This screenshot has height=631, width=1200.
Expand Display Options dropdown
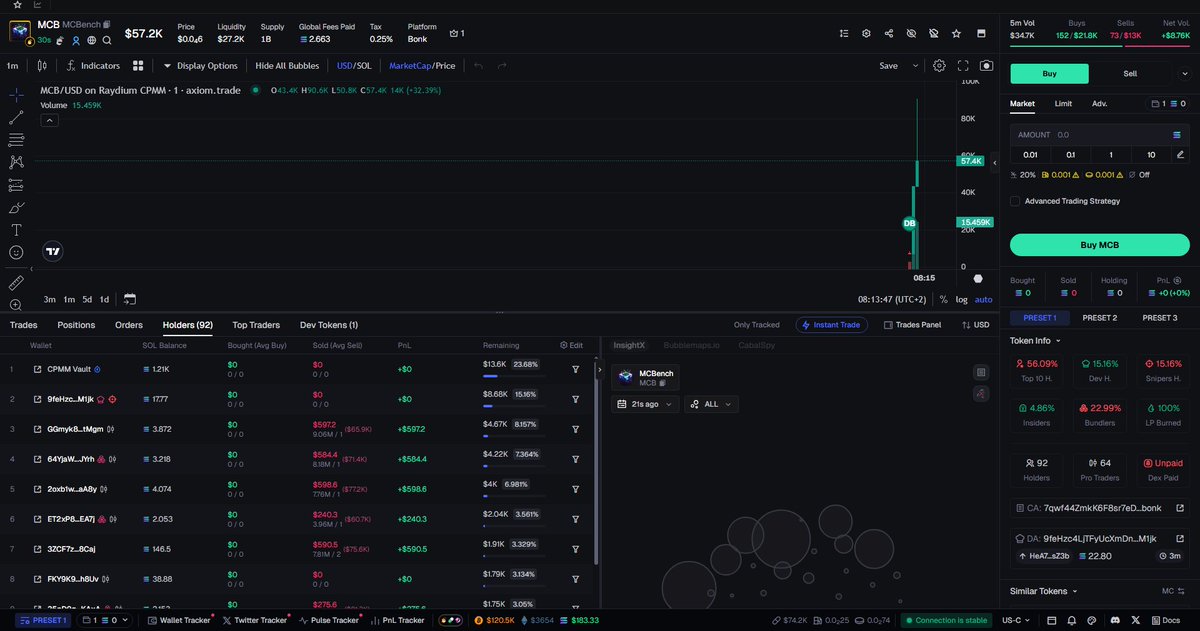201,66
